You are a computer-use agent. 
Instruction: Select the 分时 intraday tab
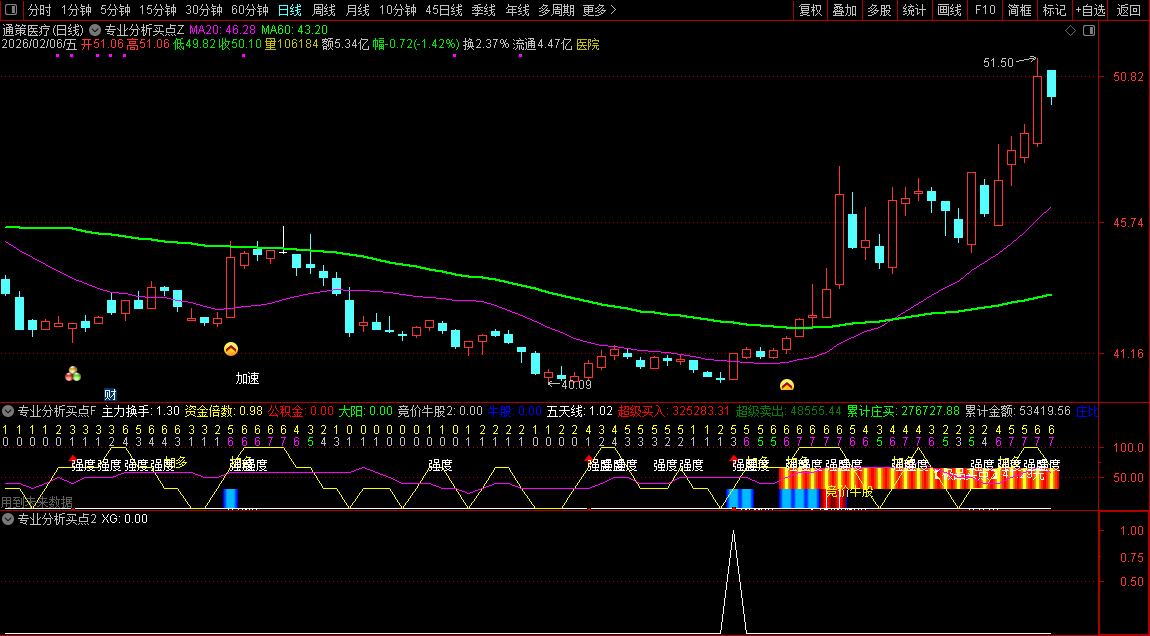[x=39, y=10]
